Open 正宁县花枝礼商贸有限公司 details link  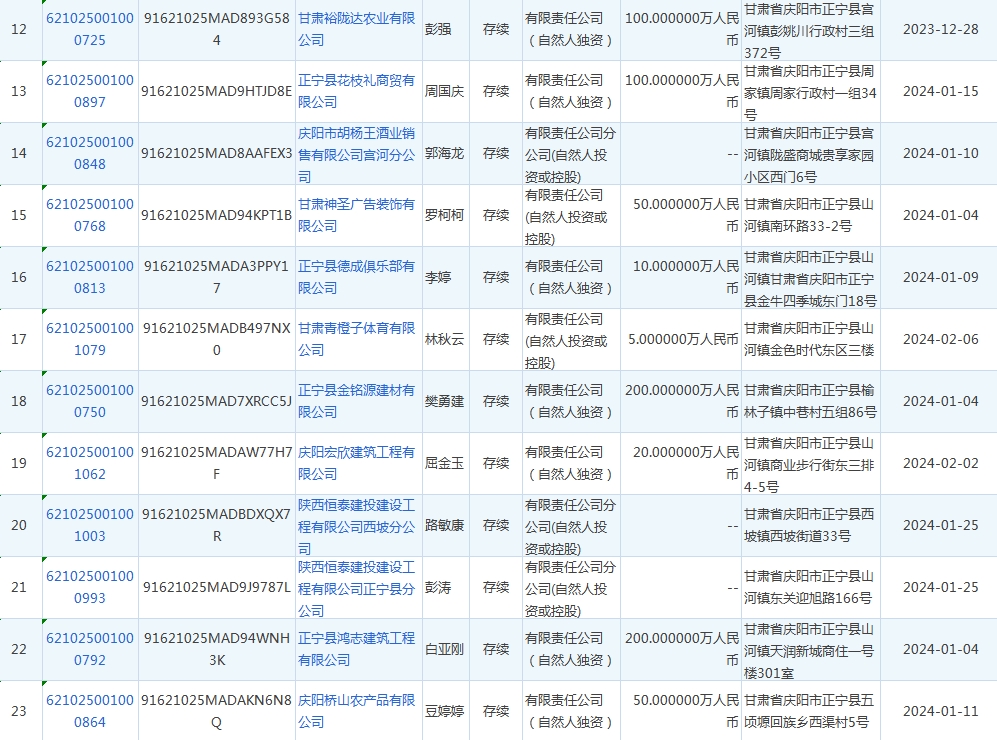356,90
